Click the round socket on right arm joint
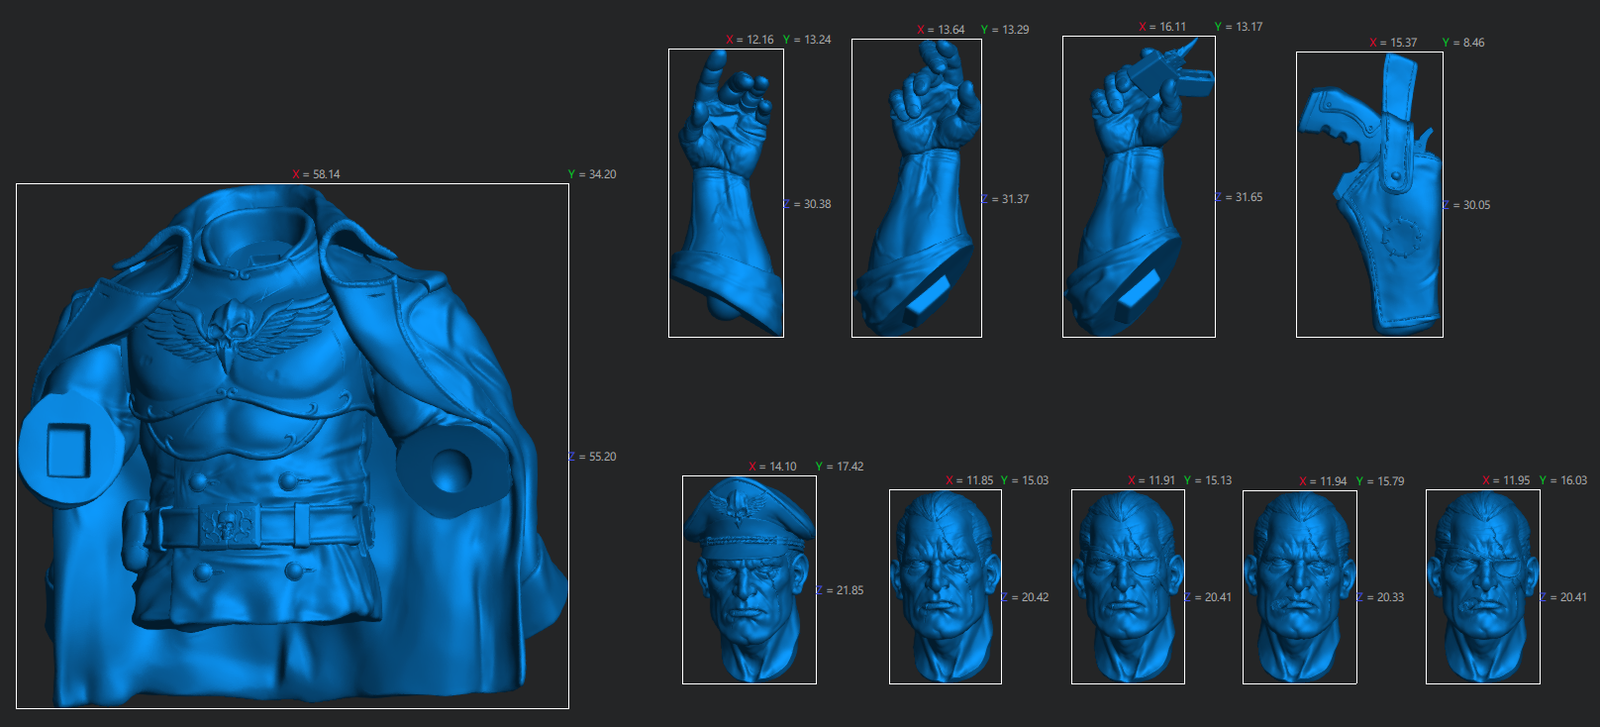This screenshot has width=1600, height=727. click(450, 469)
